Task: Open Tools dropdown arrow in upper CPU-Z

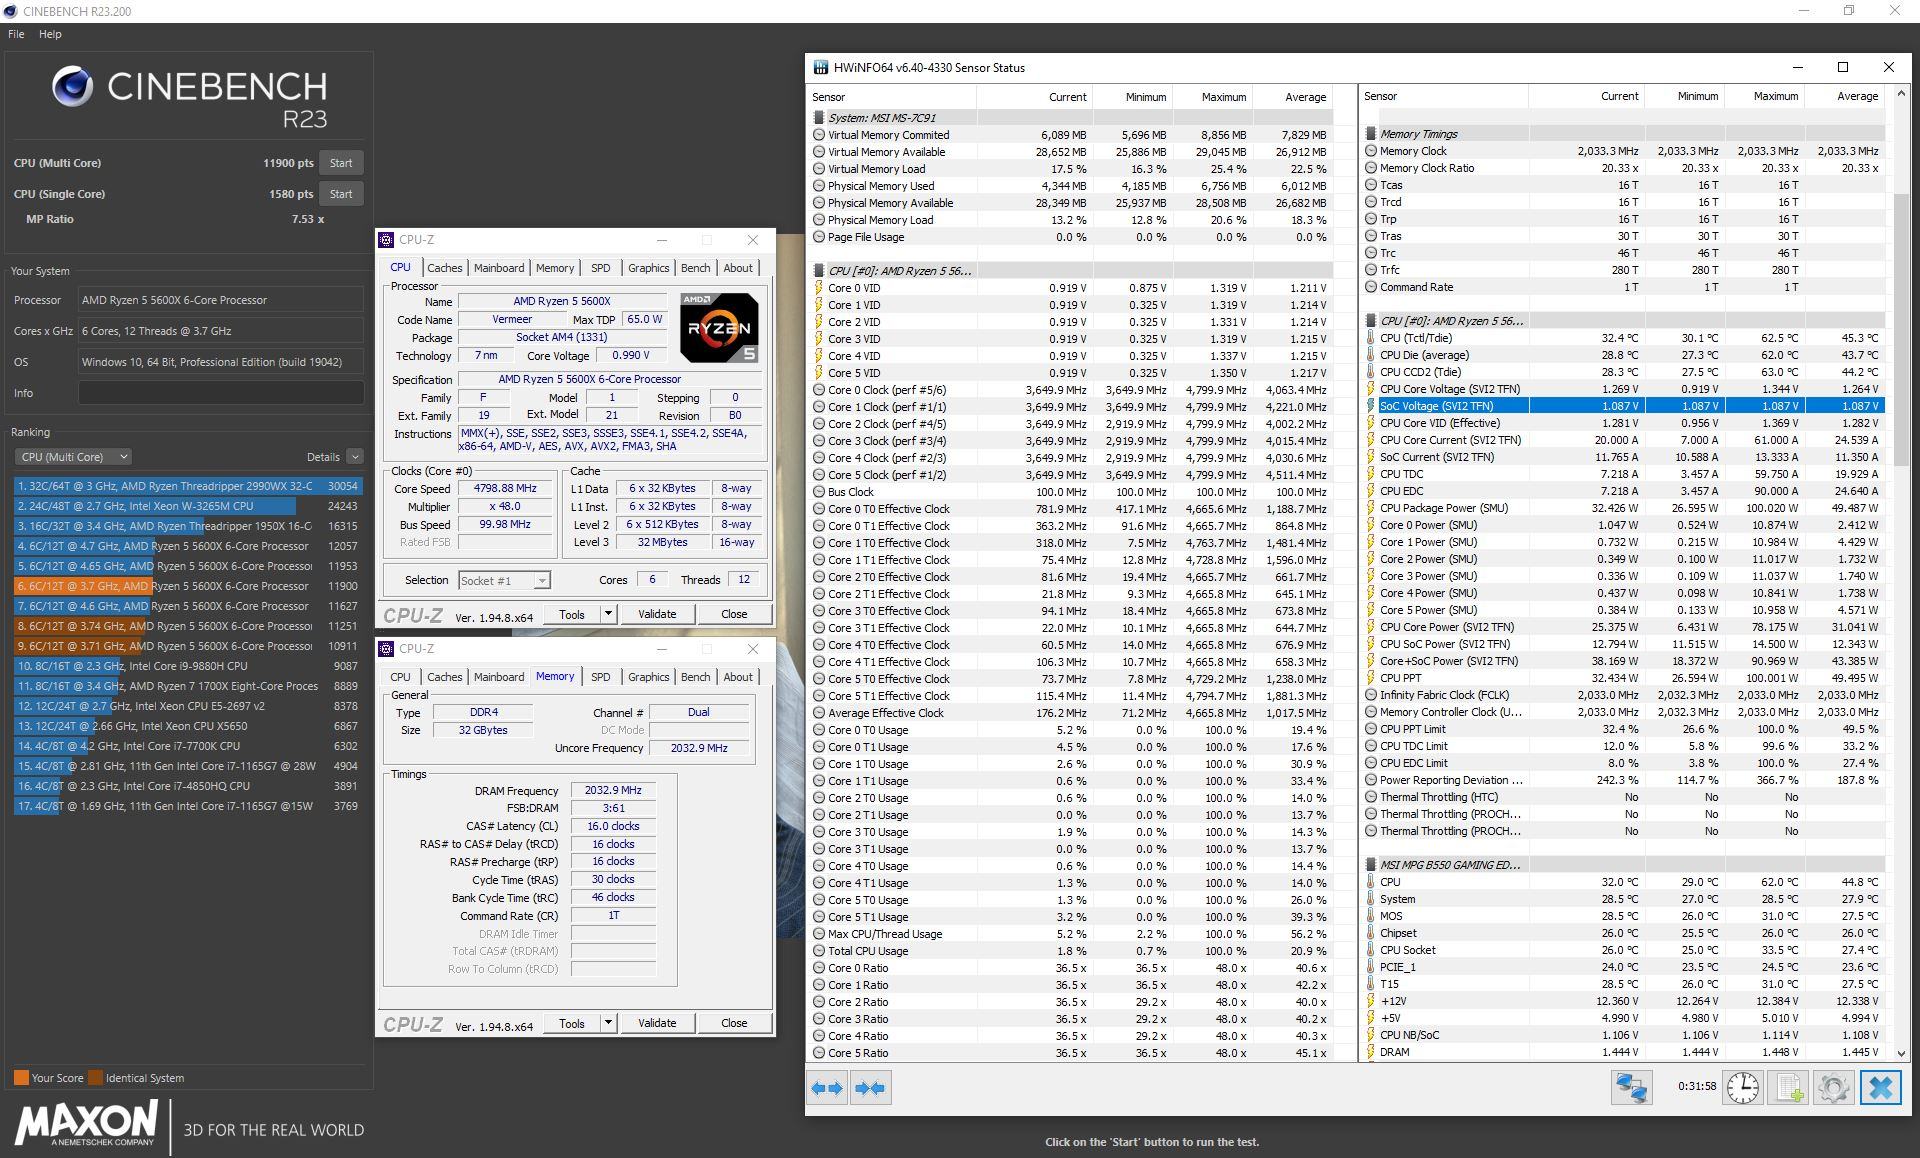Action: (608, 614)
